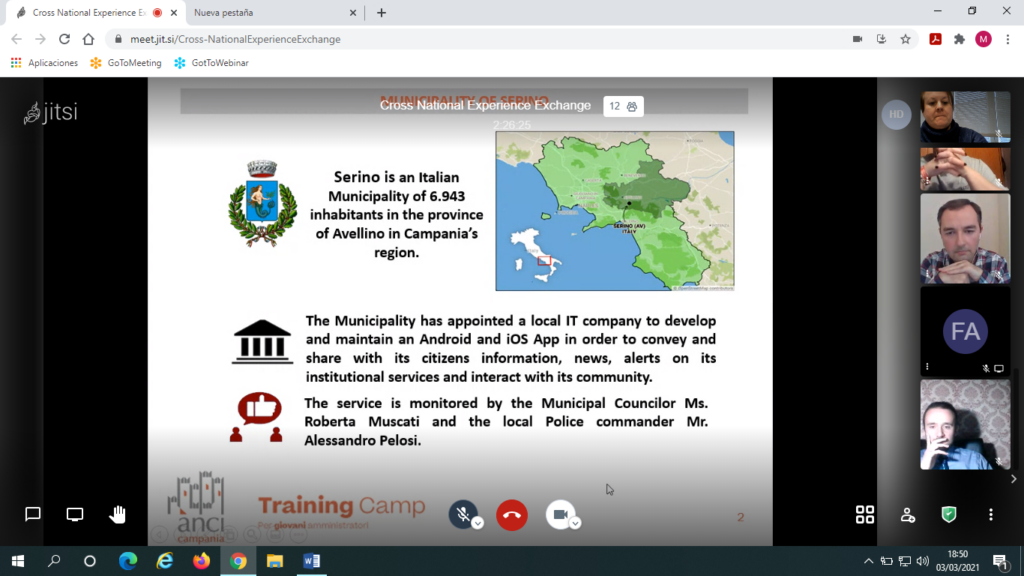Toggle the muted microphone button
This screenshot has width=1024, height=576.
click(x=461, y=514)
